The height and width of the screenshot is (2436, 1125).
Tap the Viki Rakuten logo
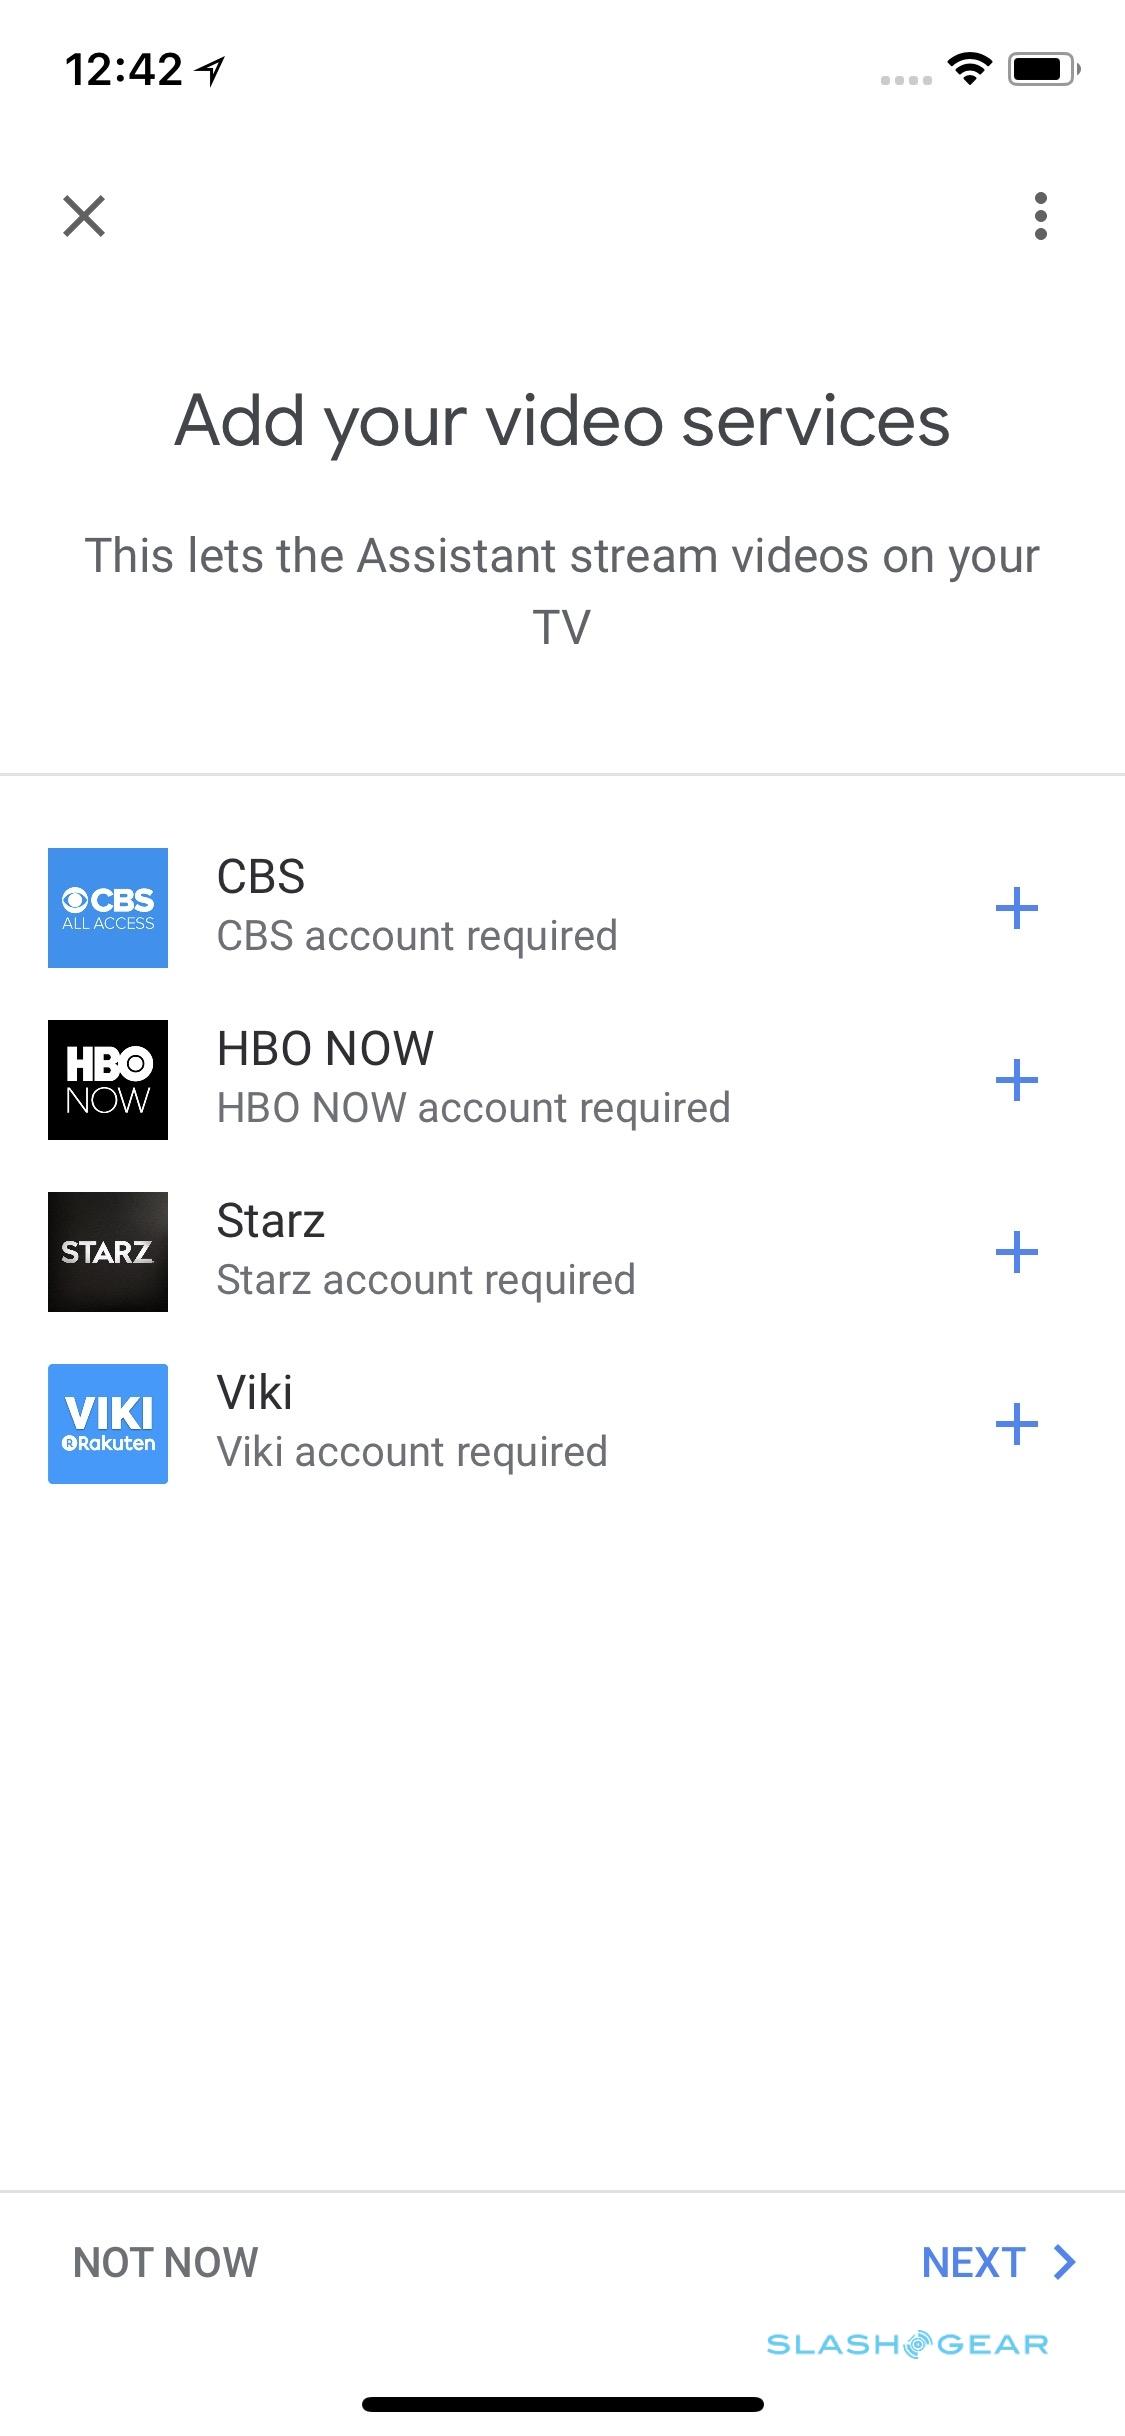click(x=108, y=1424)
